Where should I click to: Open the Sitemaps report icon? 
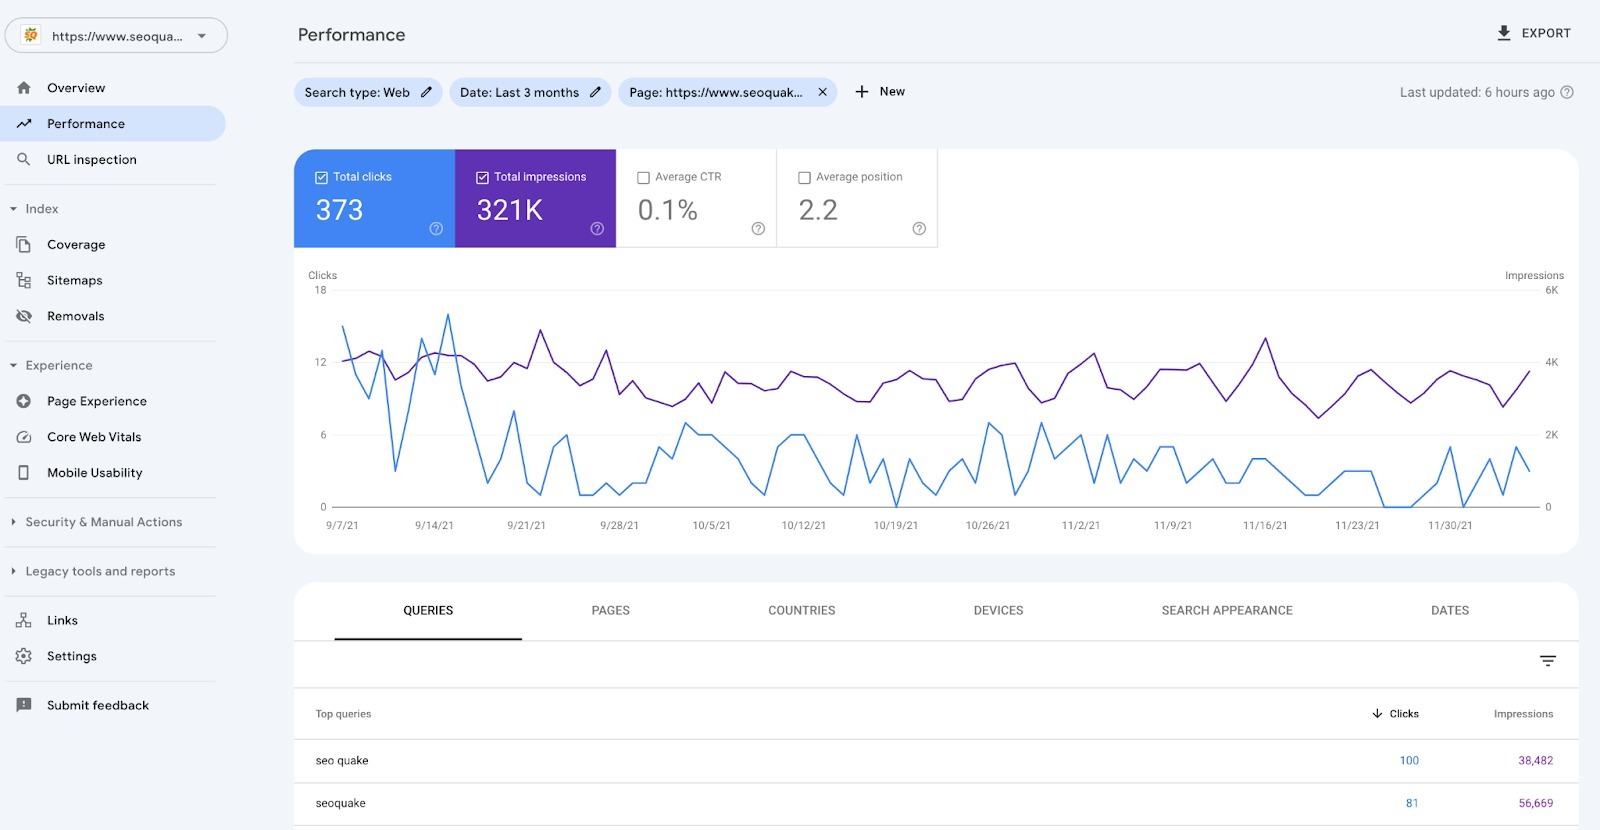[24, 280]
